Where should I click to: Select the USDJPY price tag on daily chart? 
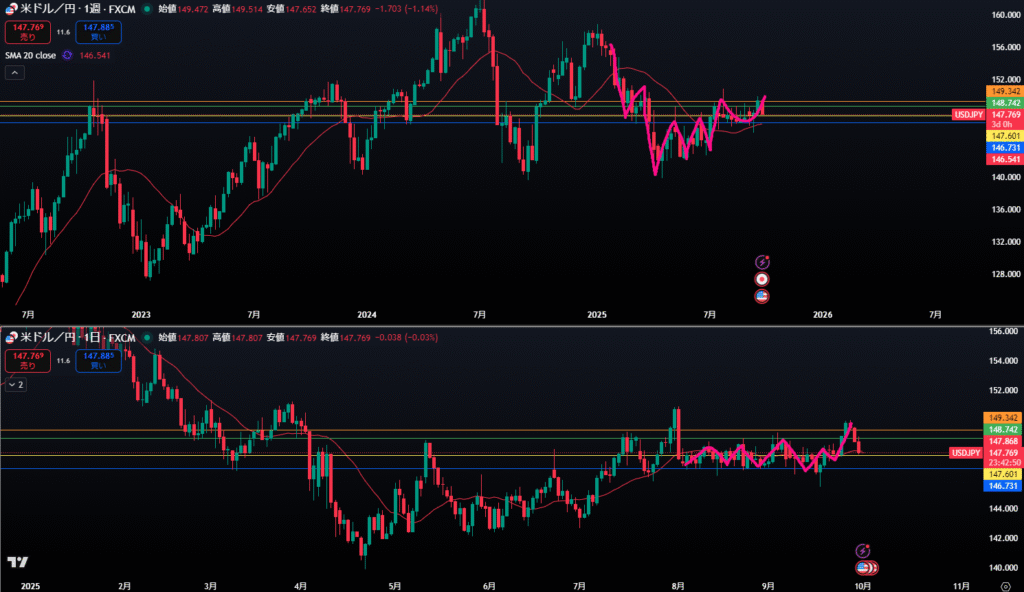(965, 453)
